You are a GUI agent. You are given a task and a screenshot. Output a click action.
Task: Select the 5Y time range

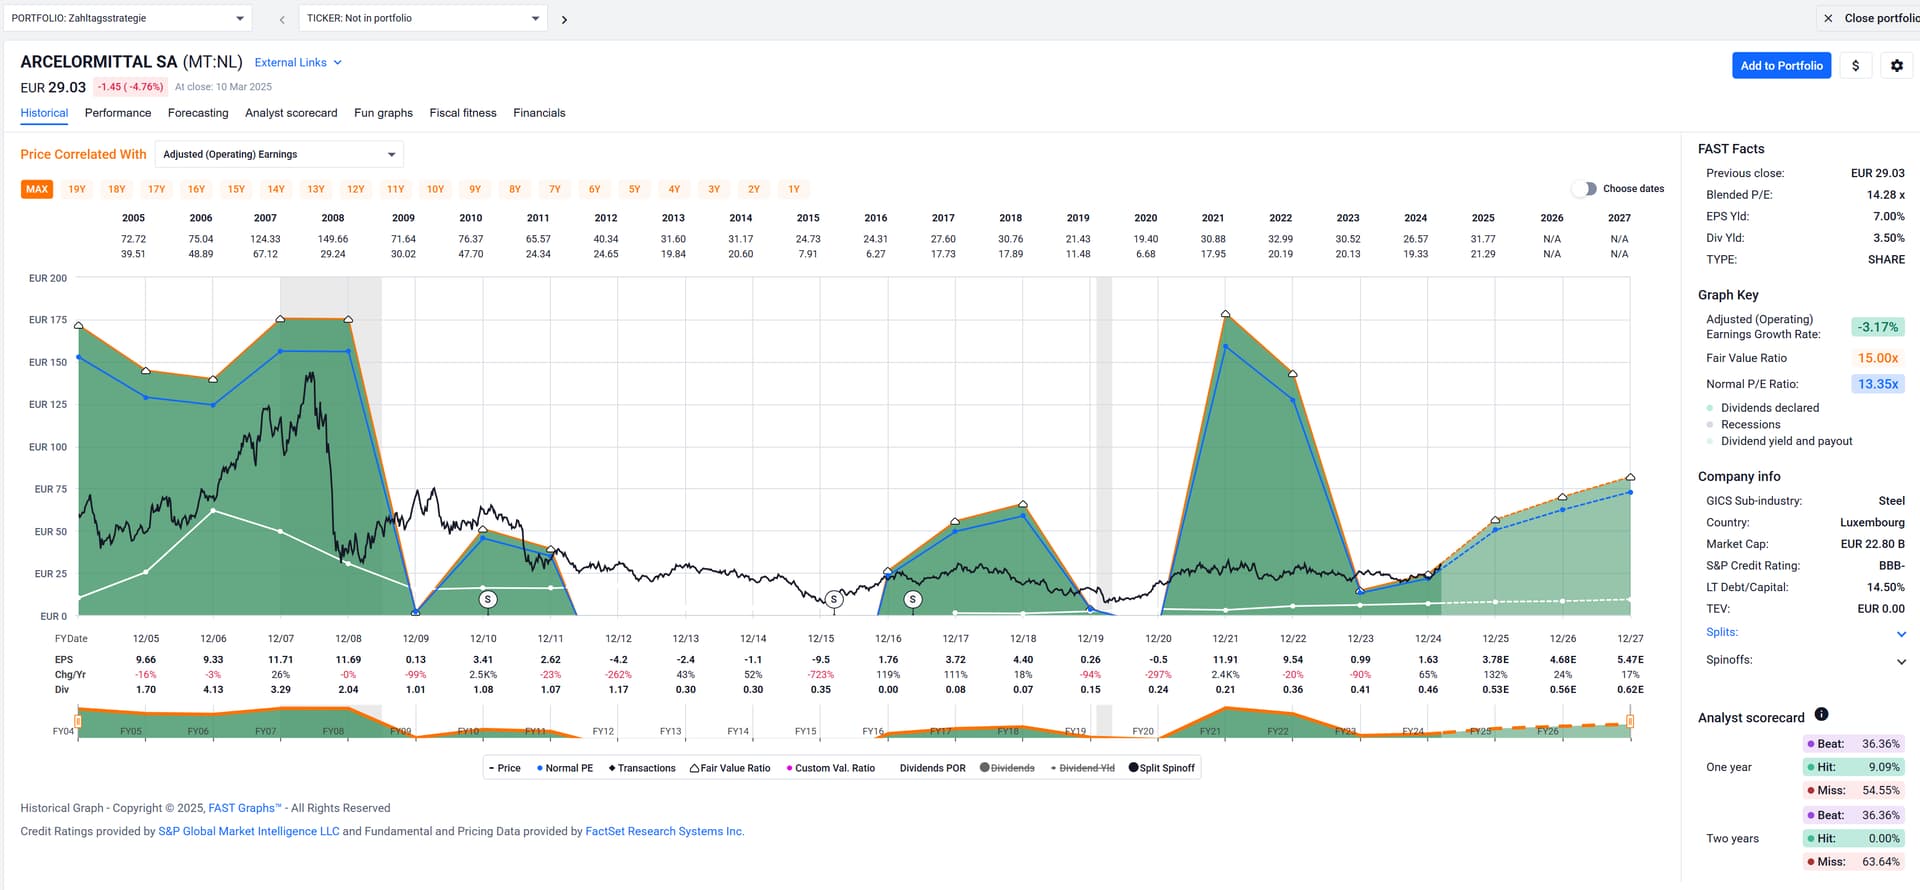click(x=634, y=189)
